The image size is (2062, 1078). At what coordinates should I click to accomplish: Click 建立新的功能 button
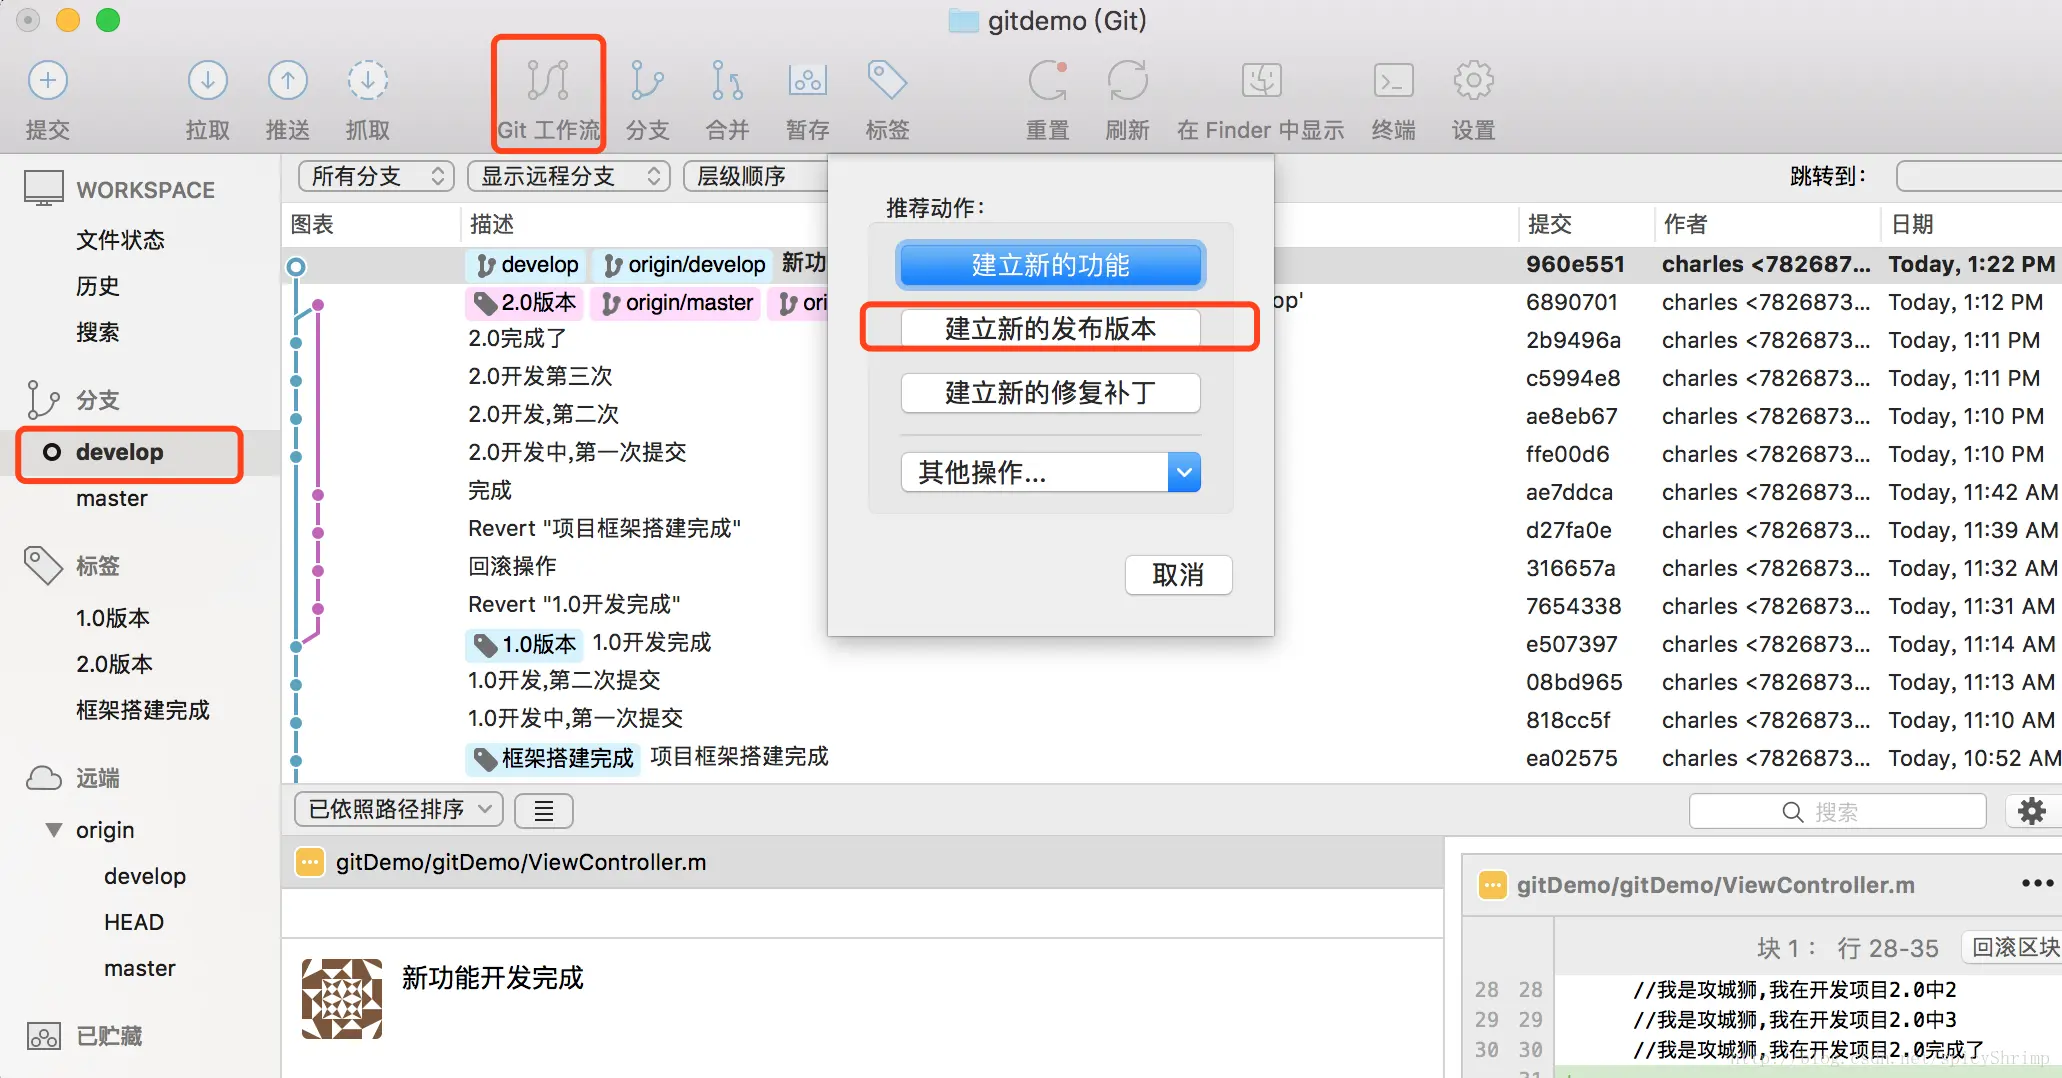click(1050, 265)
